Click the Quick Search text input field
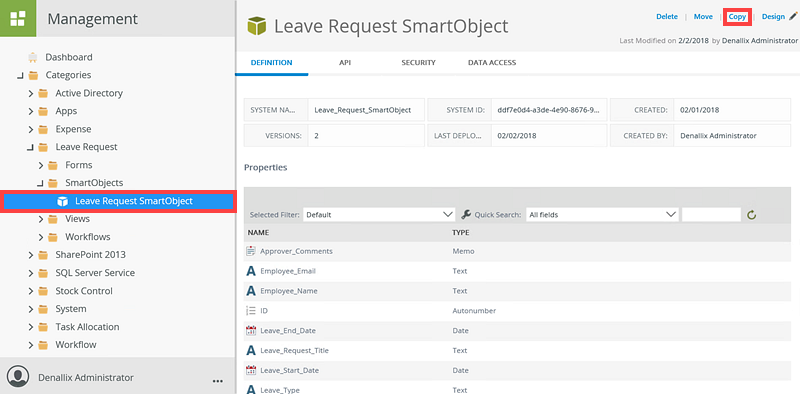This screenshot has height=394, width=800. (711, 215)
